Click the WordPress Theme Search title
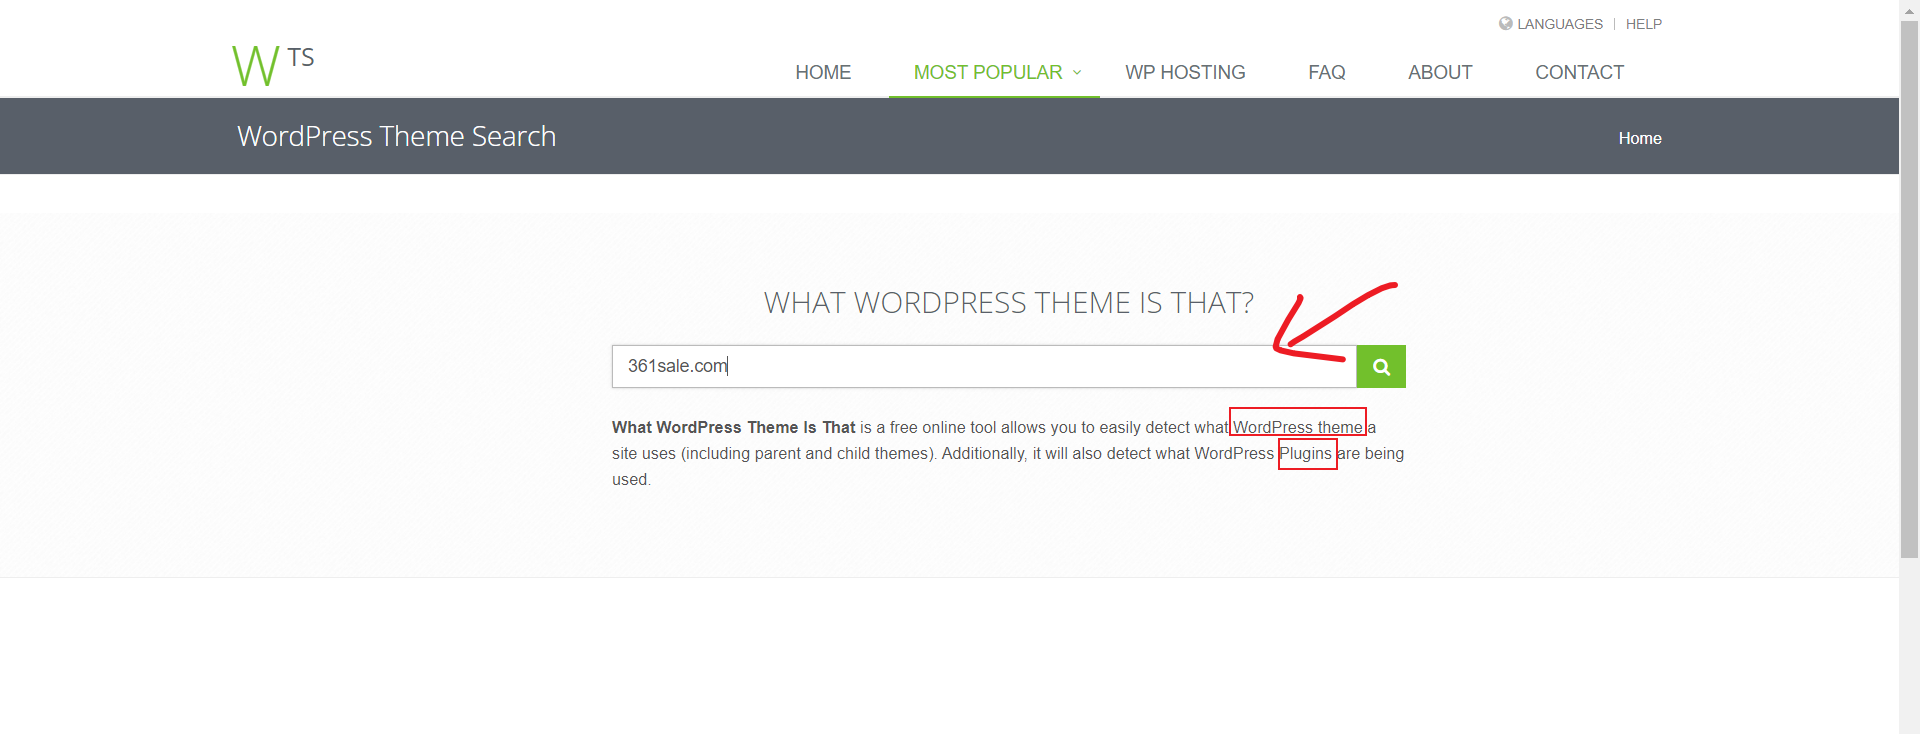The width and height of the screenshot is (1920, 734). (x=396, y=136)
